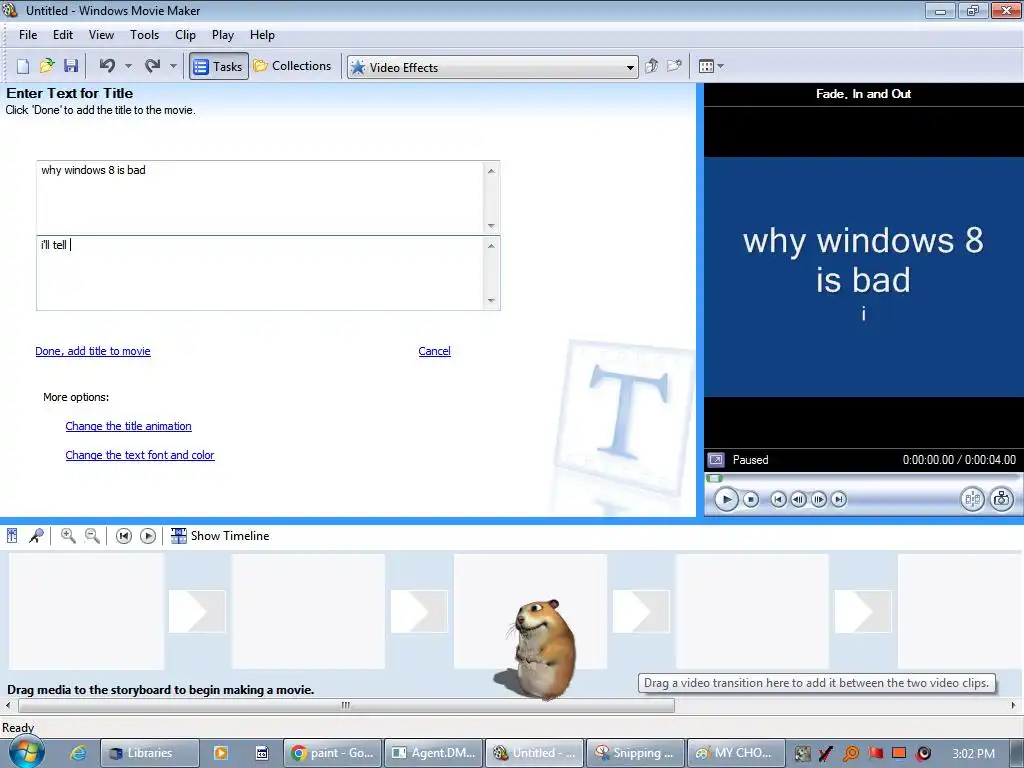
Task: Switch to Show Timeline view
Action: pos(219,536)
